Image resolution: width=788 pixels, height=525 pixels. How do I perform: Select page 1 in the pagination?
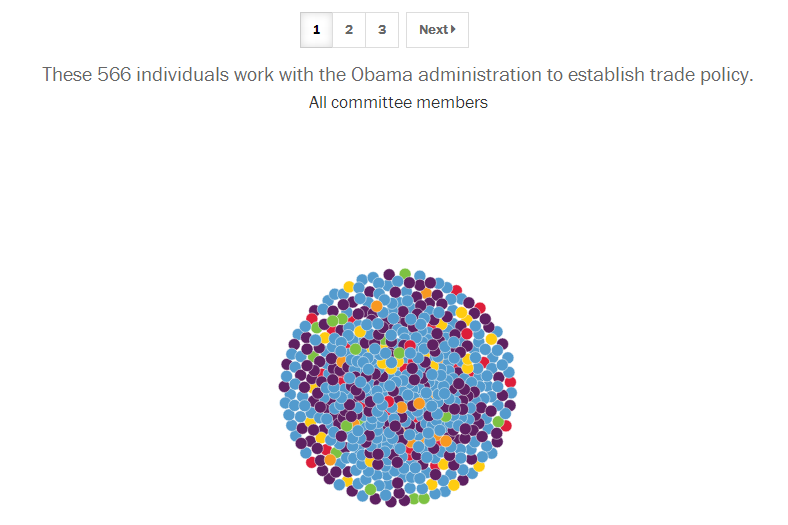pos(316,30)
